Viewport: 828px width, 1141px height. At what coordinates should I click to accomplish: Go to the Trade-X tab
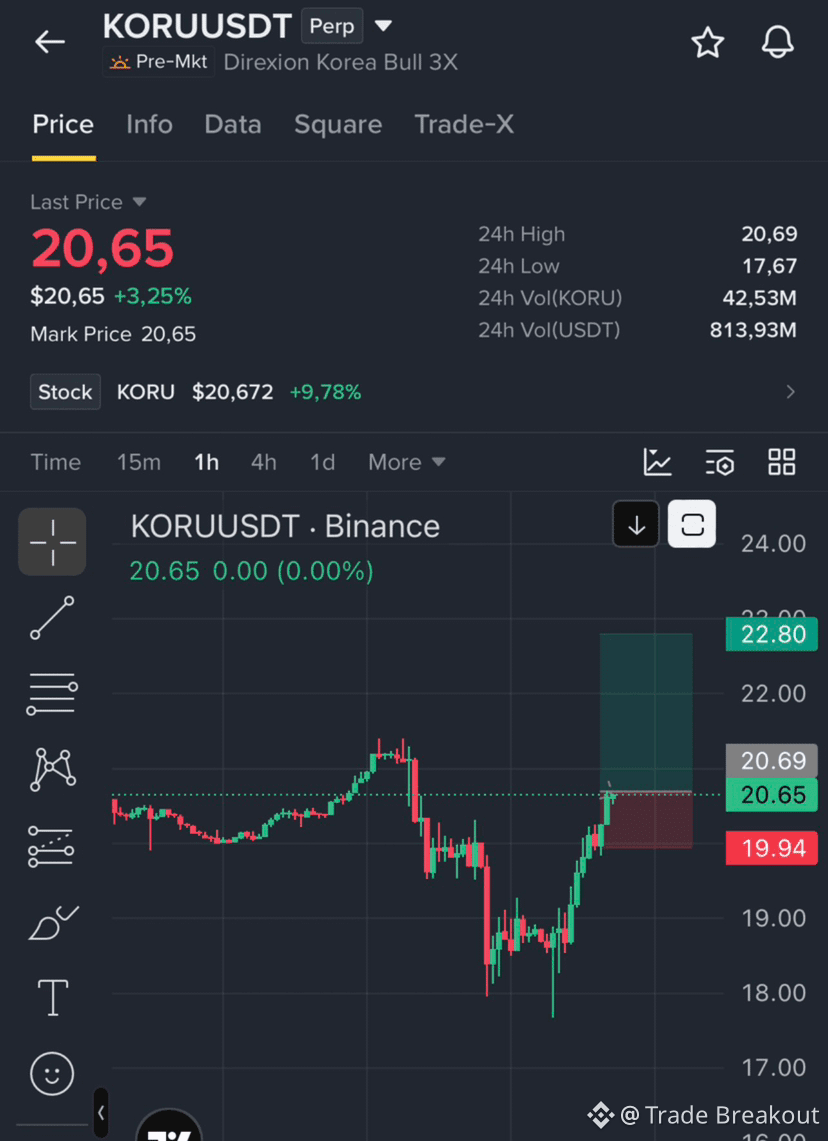(464, 124)
